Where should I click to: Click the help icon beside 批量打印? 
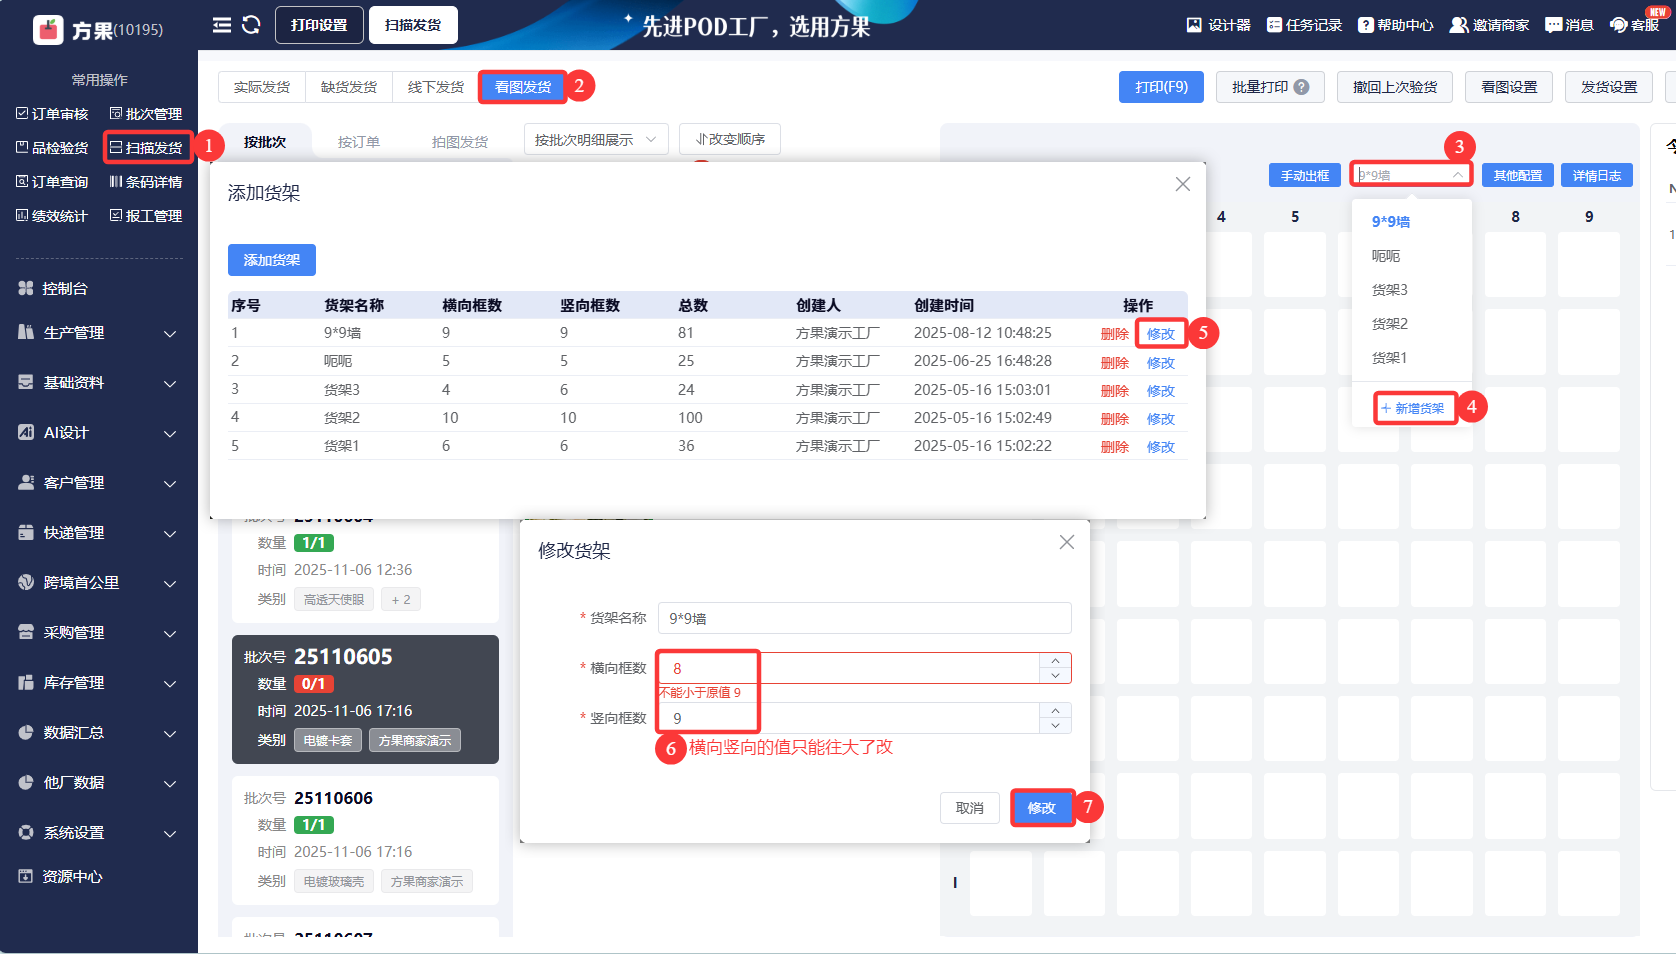1301,87
